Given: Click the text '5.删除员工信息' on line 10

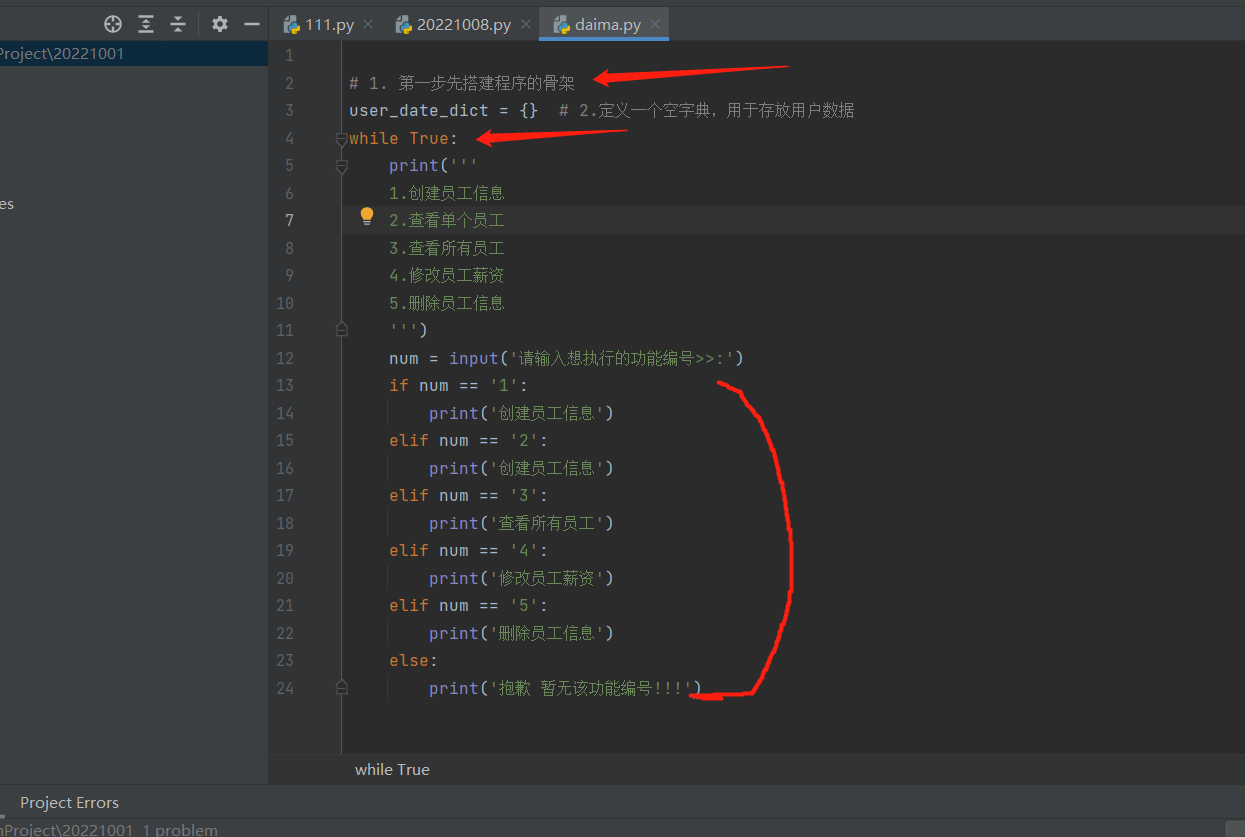Looking at the screenshot, I should point(447,303).
